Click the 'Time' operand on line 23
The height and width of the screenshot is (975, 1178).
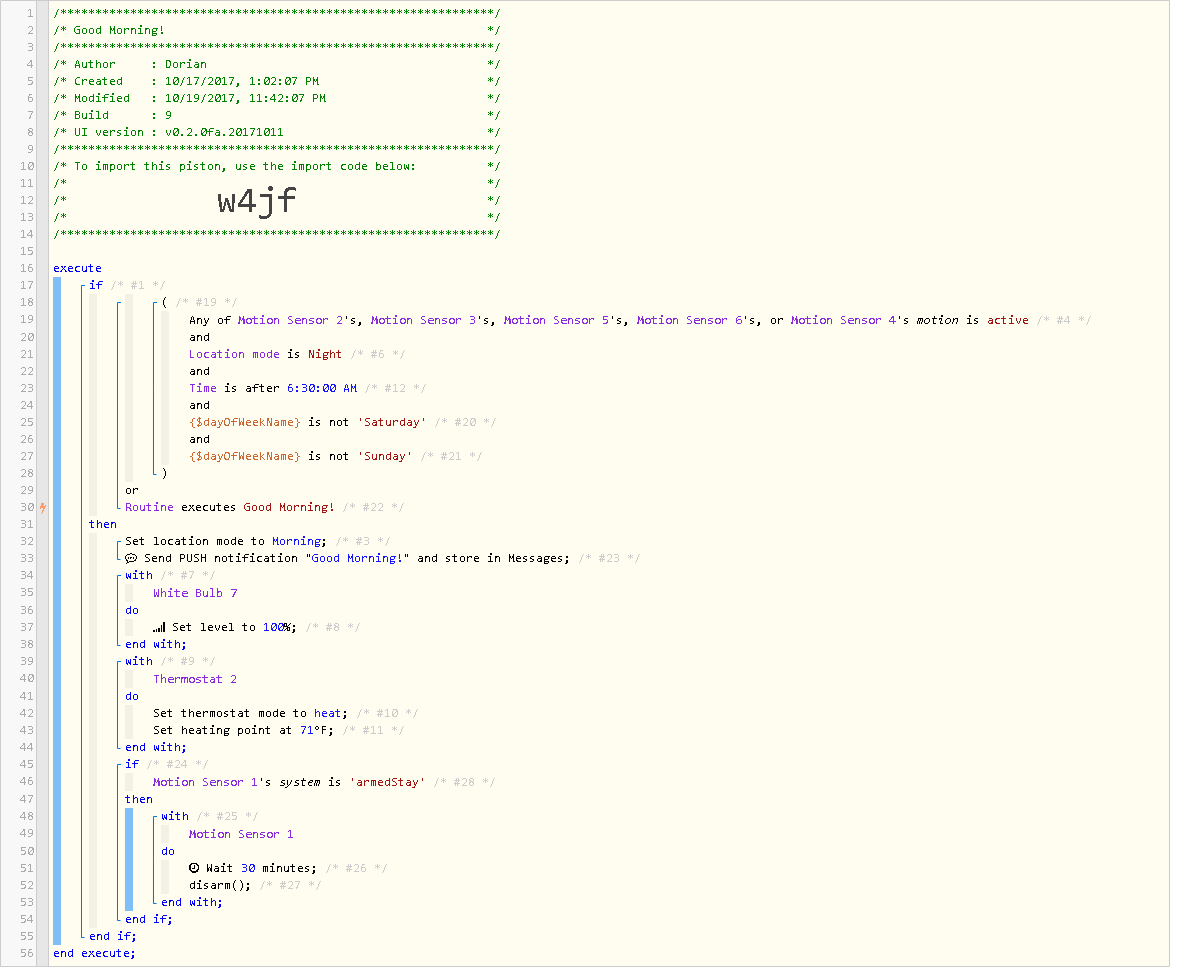203,389
